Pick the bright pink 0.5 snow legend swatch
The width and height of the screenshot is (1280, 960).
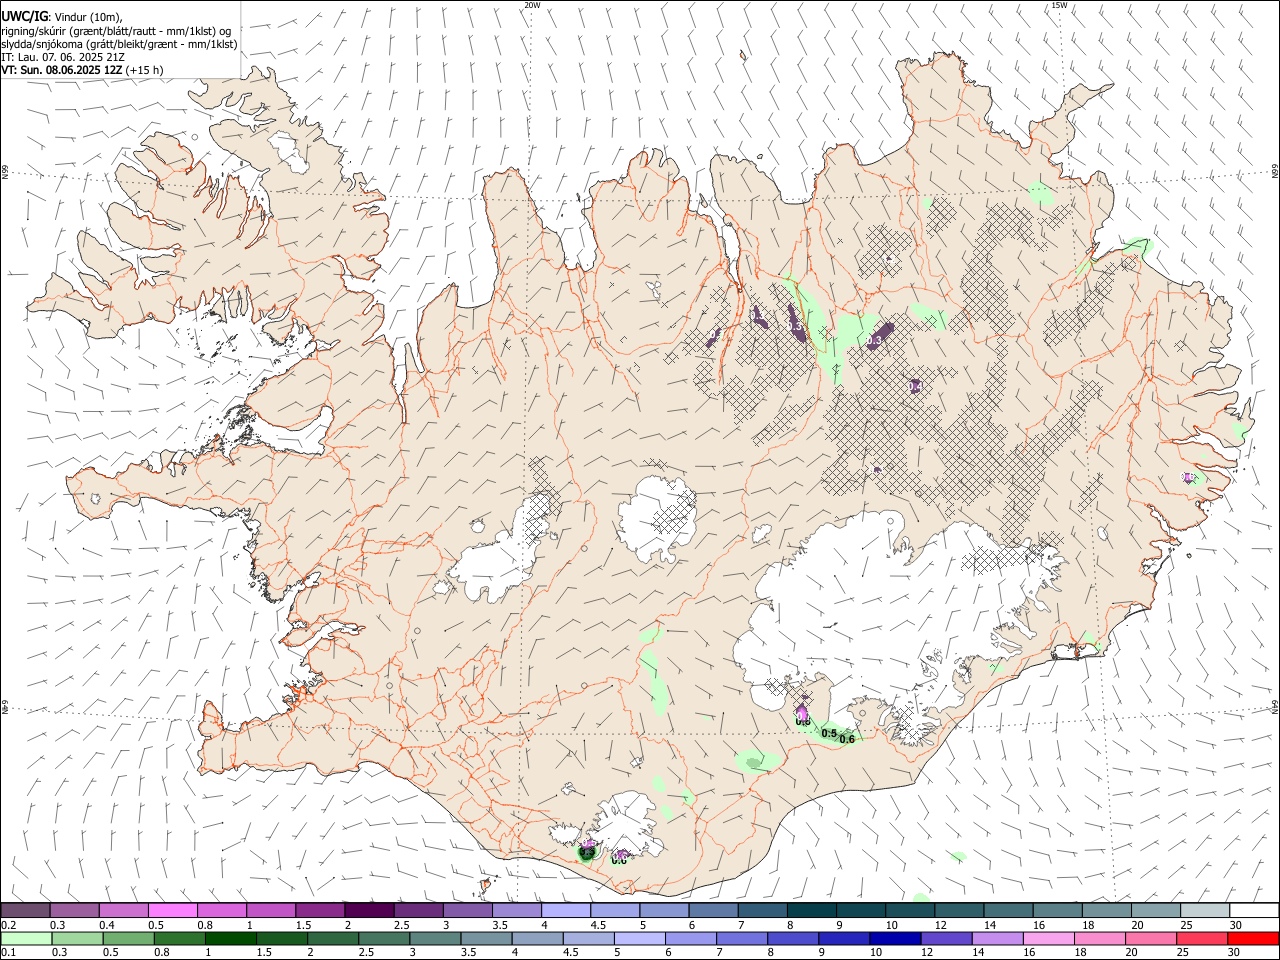coord(172,911)
